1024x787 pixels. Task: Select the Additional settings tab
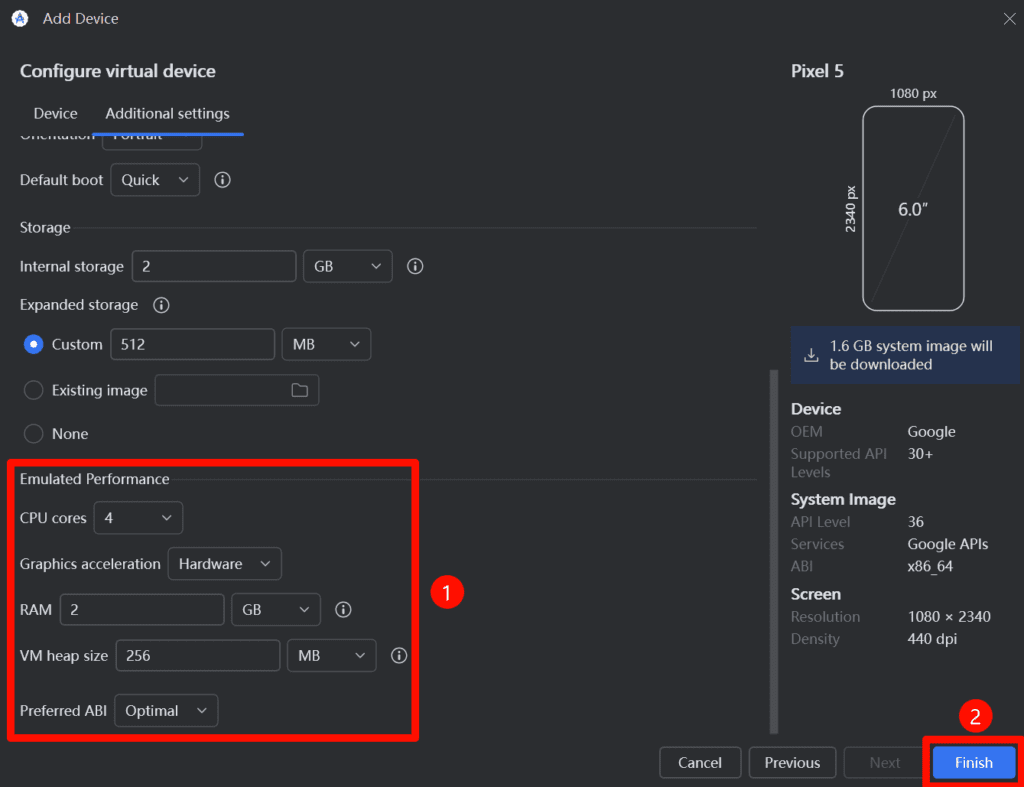click(x=167, y=114)
